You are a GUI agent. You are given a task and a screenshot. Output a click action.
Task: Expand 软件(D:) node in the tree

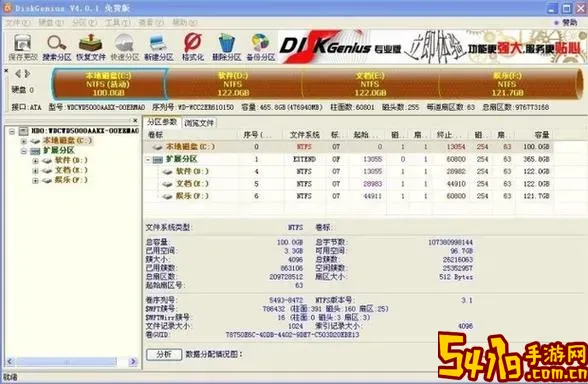click(36, 161)
